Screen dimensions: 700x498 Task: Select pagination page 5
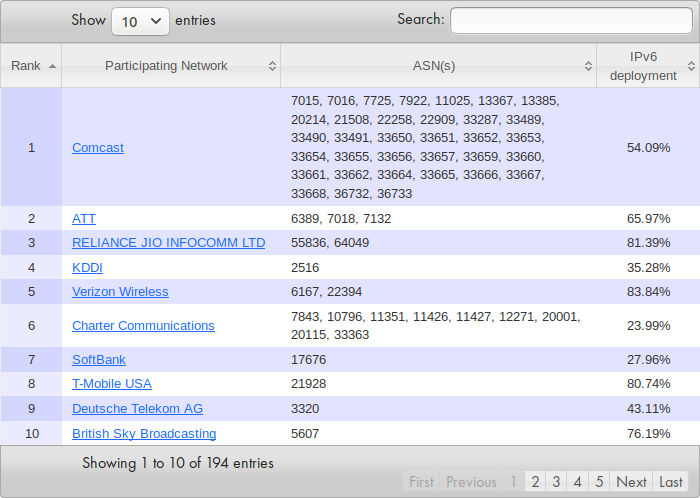tap(599, 482)
